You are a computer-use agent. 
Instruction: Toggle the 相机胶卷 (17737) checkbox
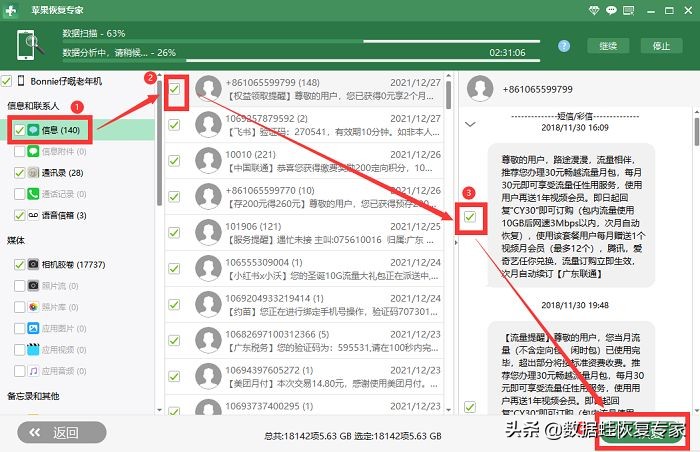(19, 264)
